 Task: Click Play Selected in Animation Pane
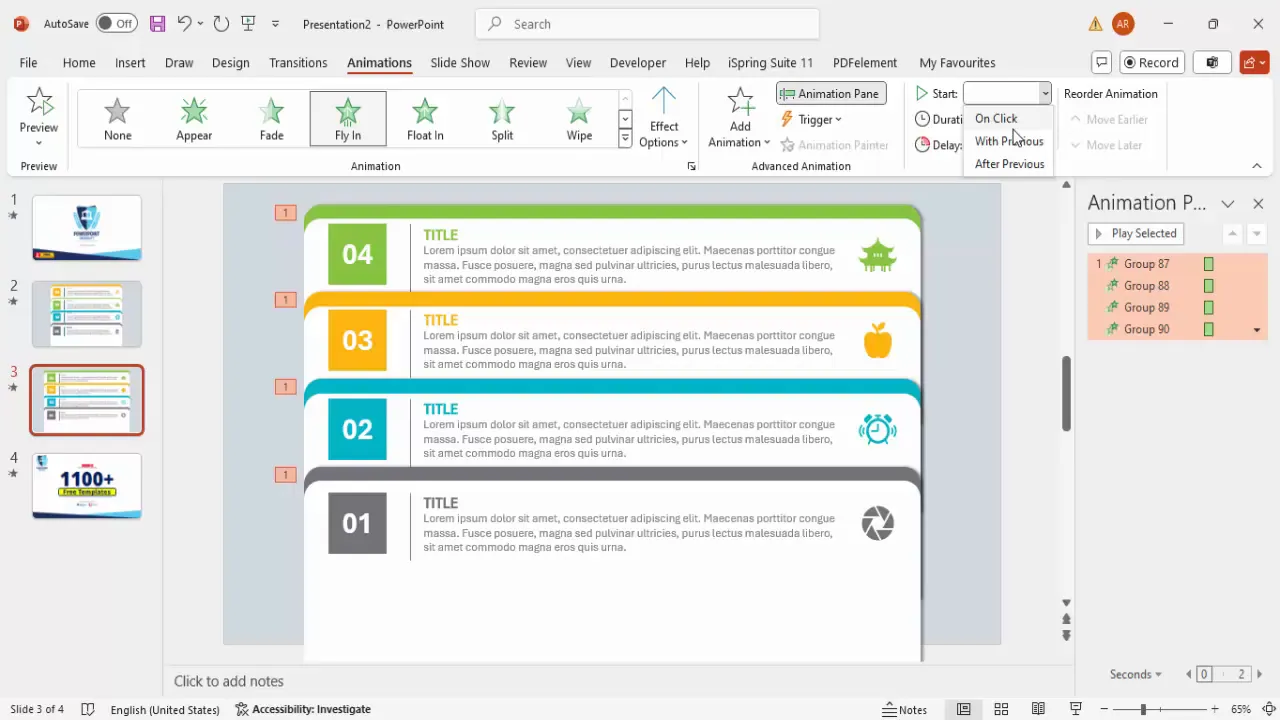click(x=1136, y=233)
